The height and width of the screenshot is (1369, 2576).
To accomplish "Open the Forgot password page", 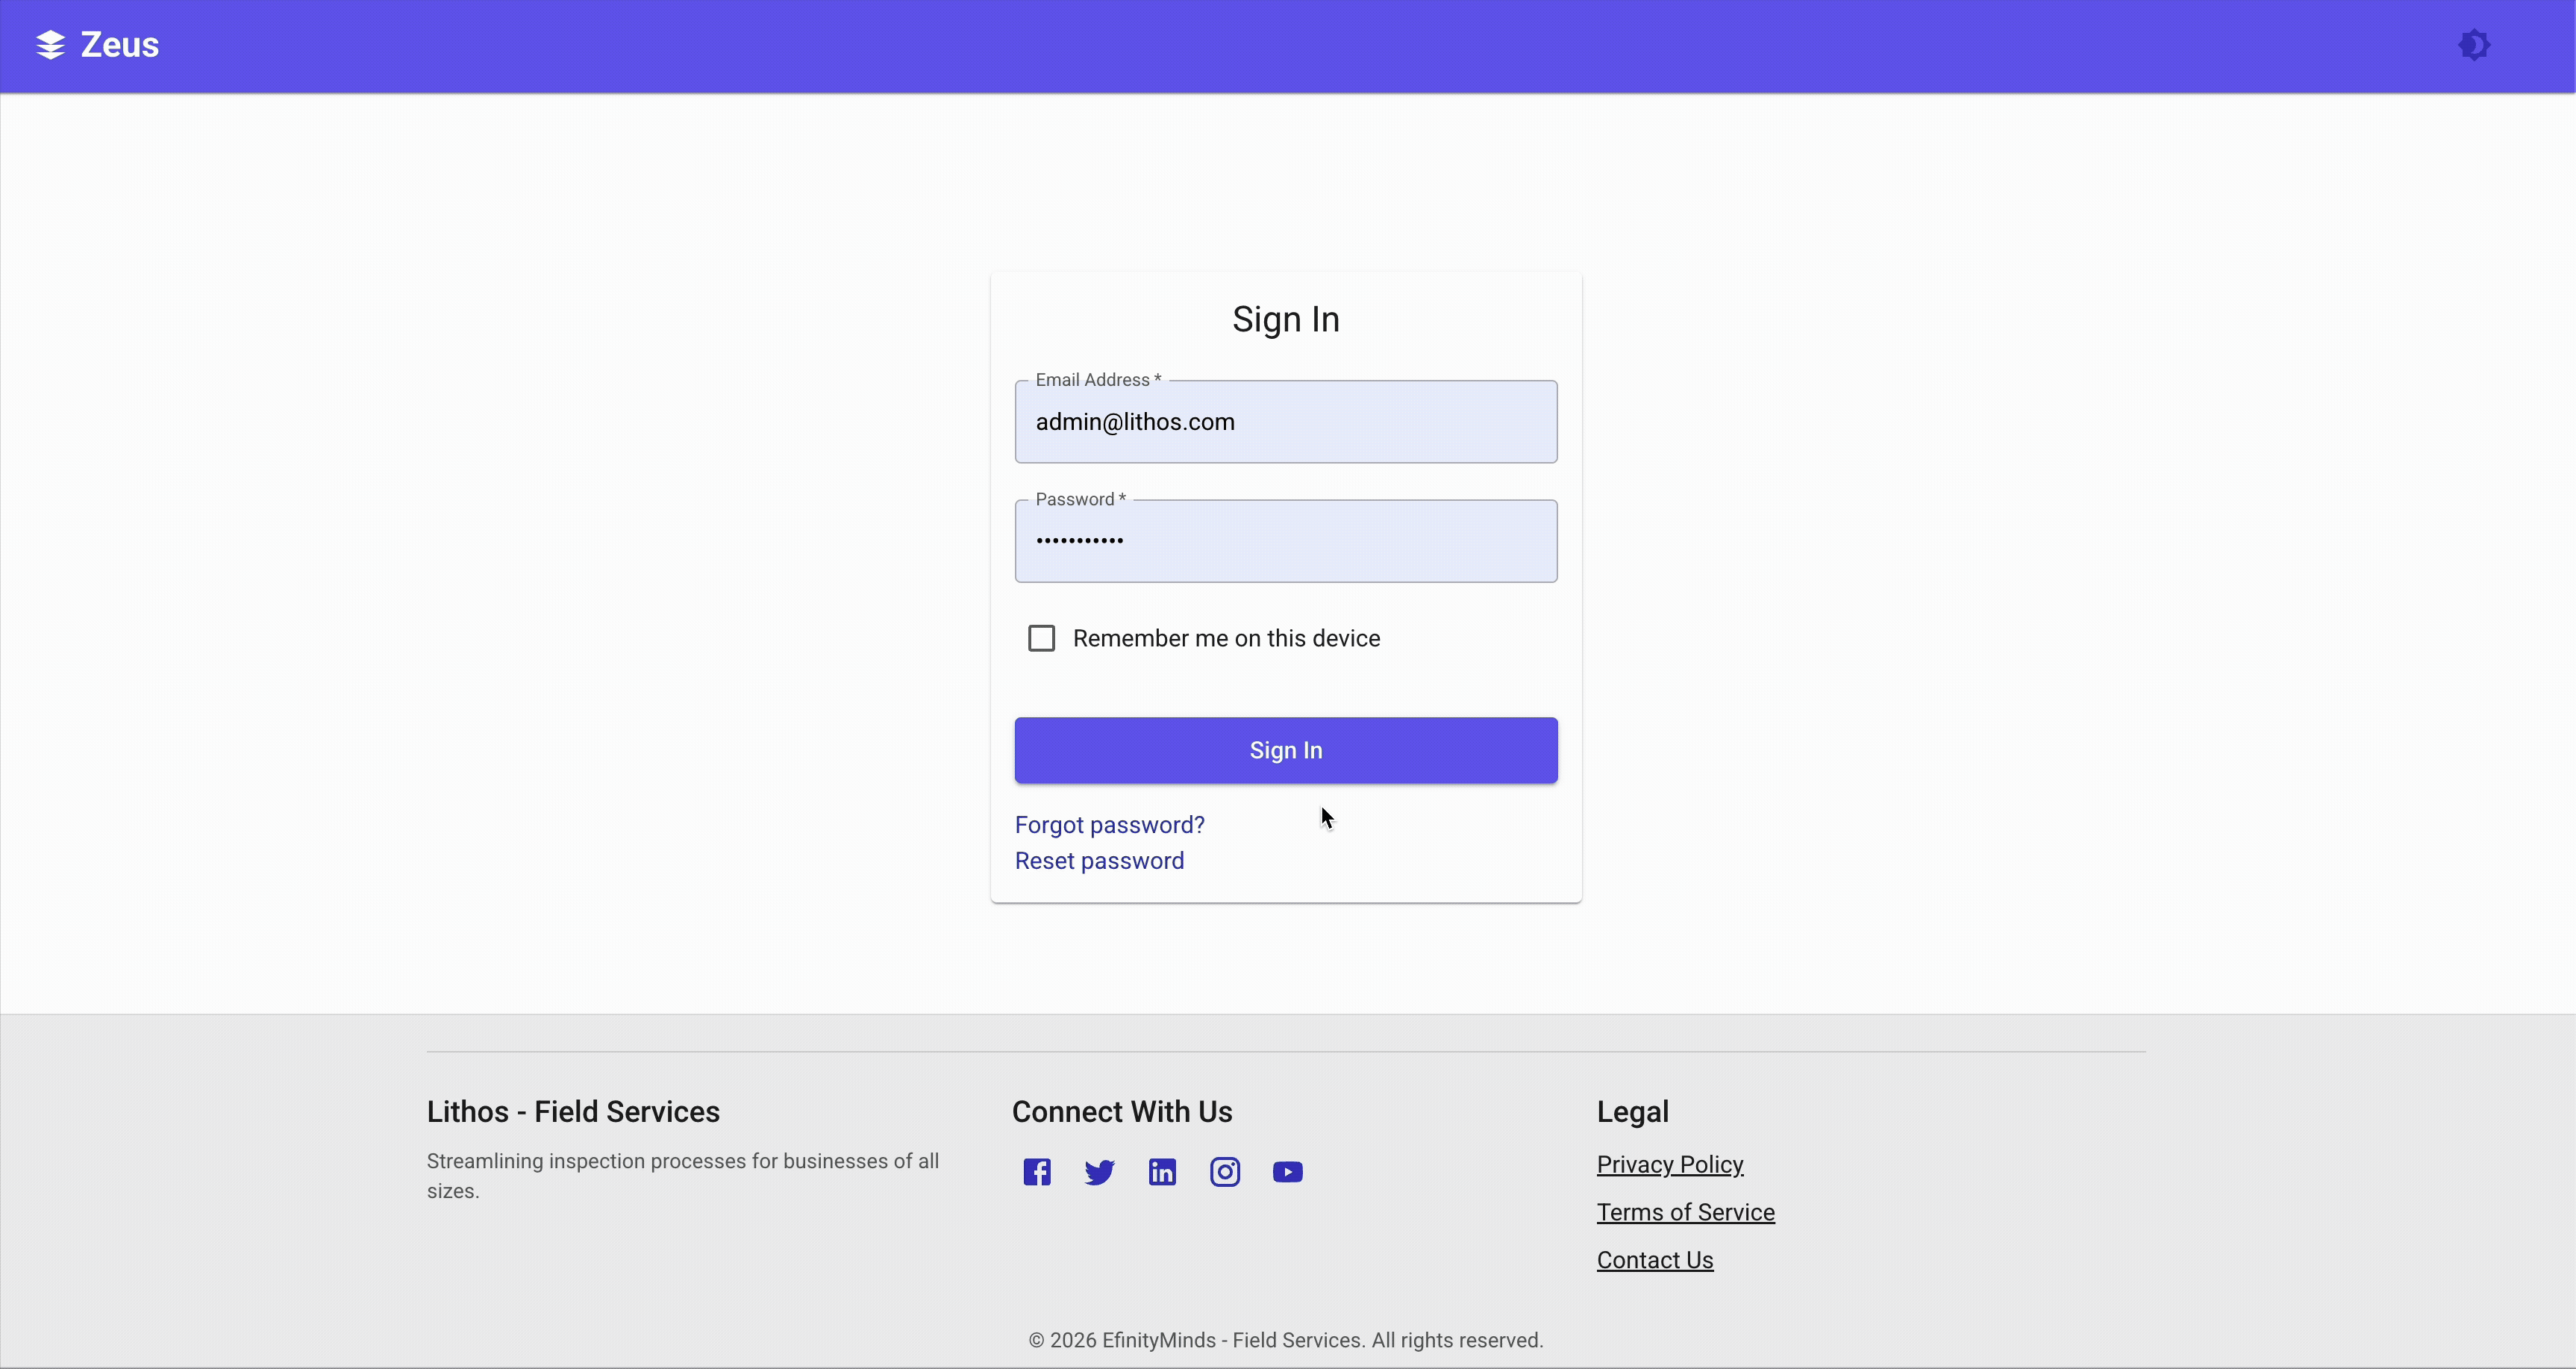I will (1109, 824).
